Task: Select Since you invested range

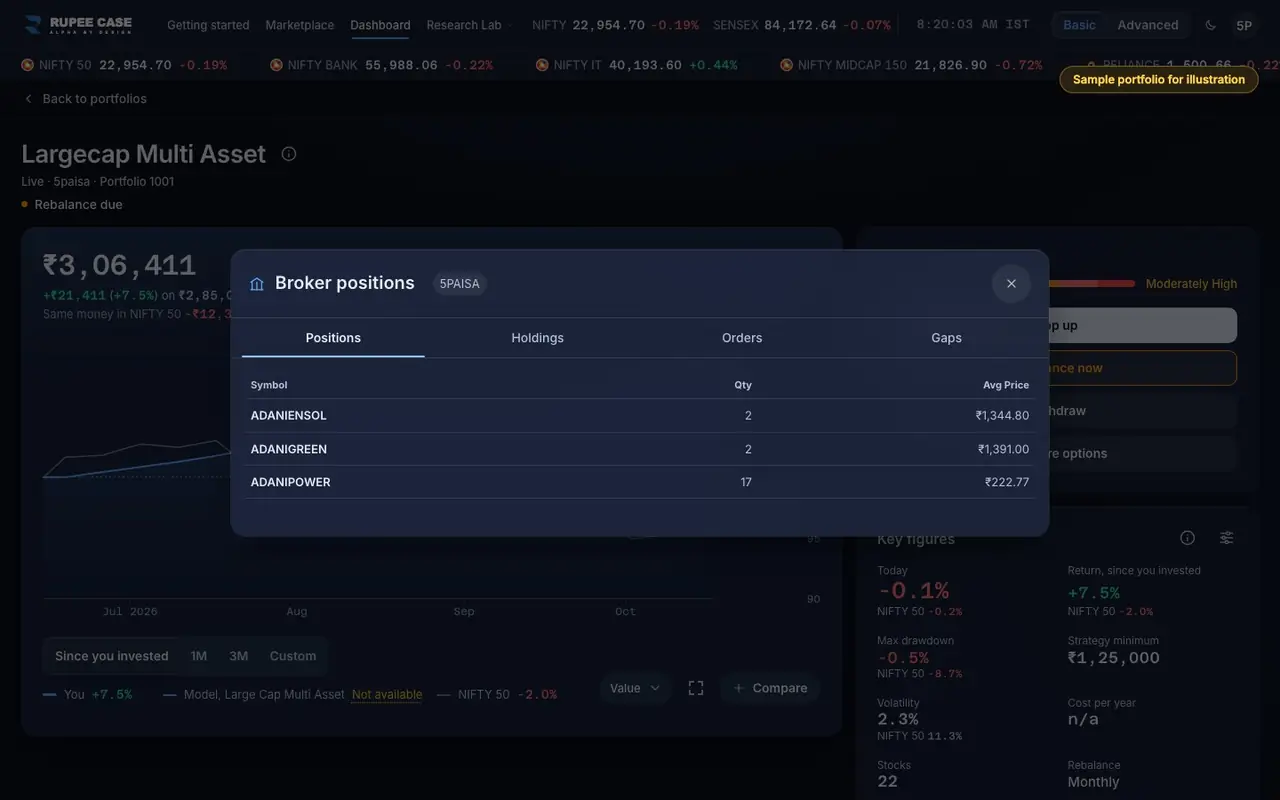Action: pos(112,656)
